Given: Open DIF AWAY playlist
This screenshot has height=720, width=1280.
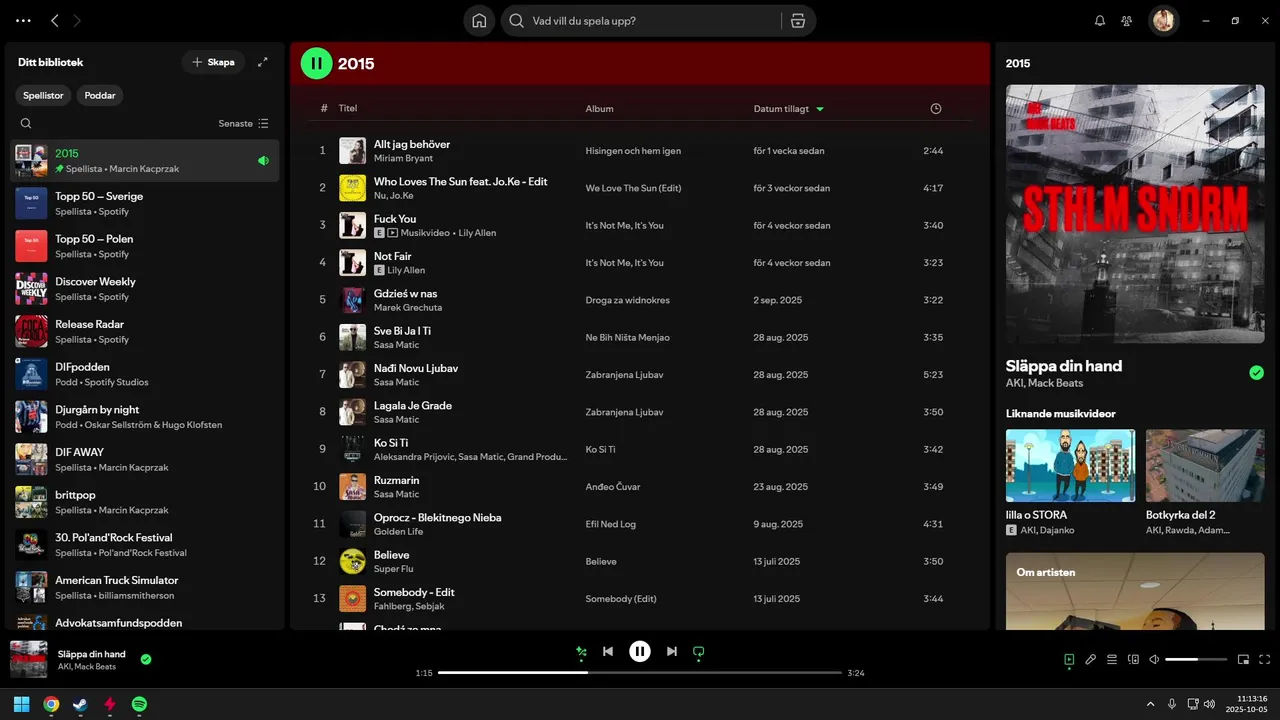Looking at the screenshot, I should click(145, 459).
